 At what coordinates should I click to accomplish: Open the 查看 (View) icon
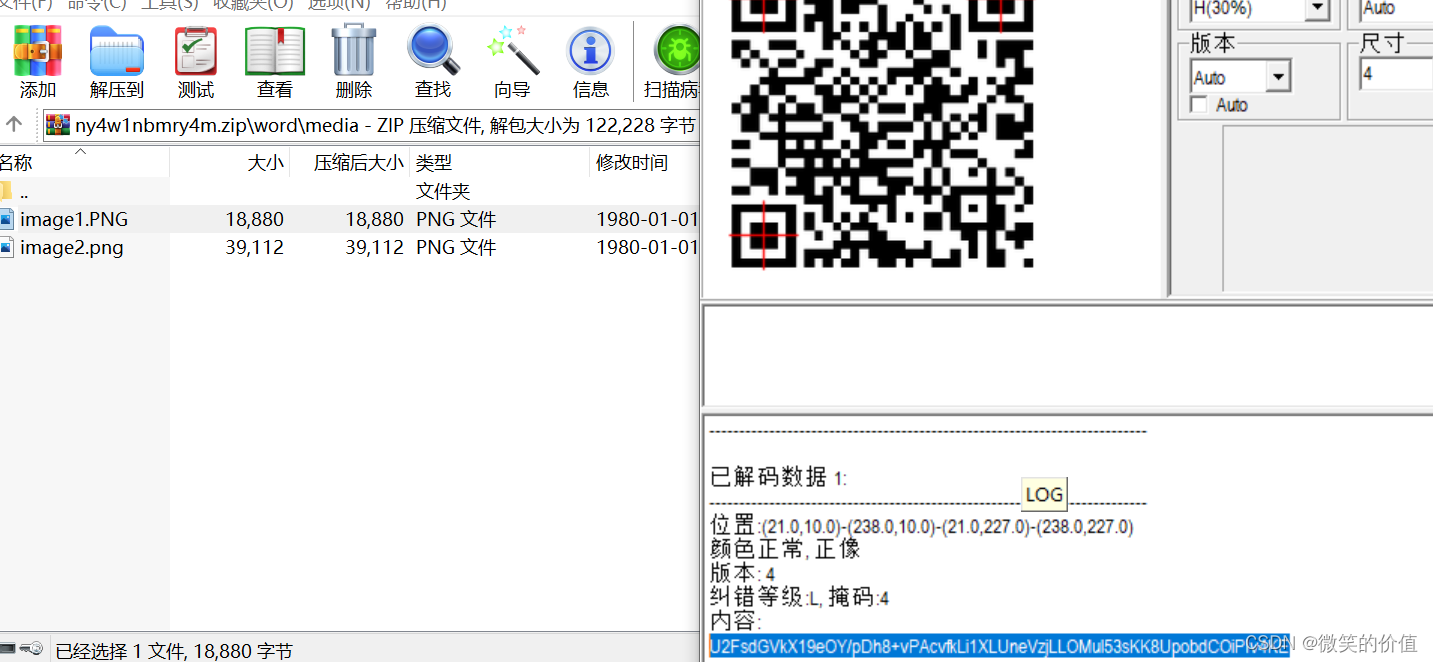point(274,50)
